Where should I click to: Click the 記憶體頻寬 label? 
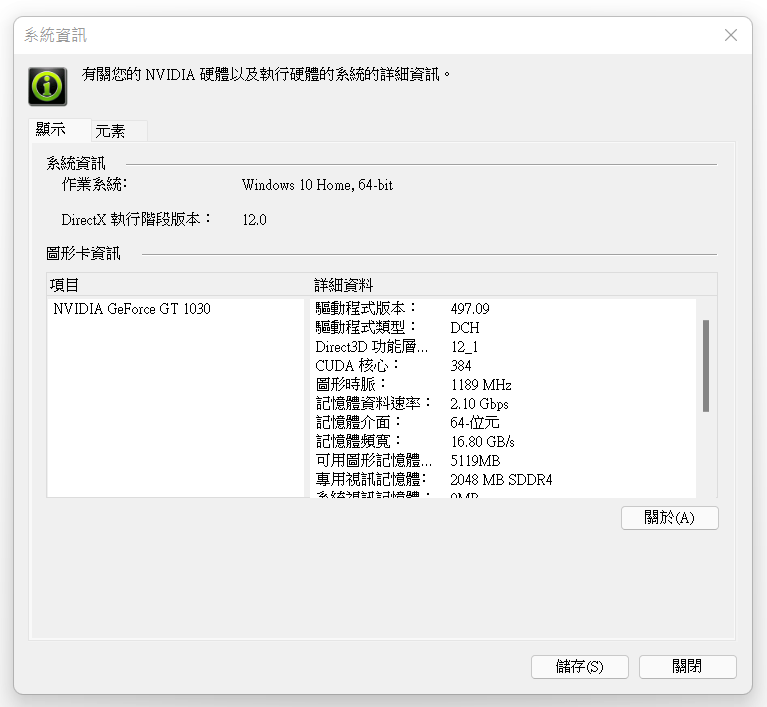[x=358, y=441]
